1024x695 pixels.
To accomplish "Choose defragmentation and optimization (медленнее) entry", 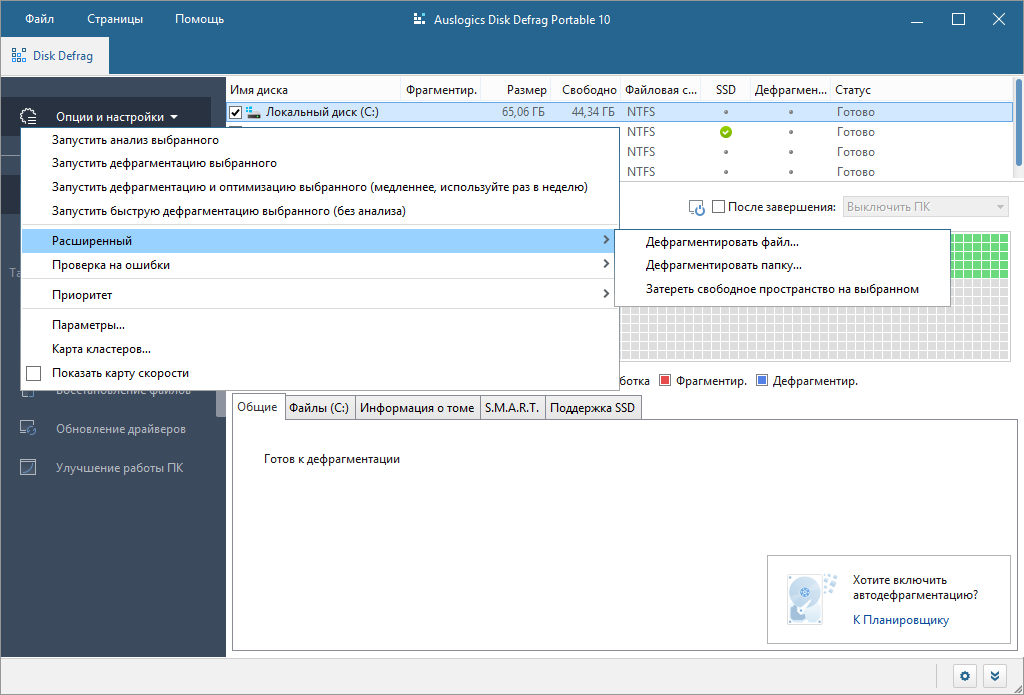I will click(x=320, y=187).
